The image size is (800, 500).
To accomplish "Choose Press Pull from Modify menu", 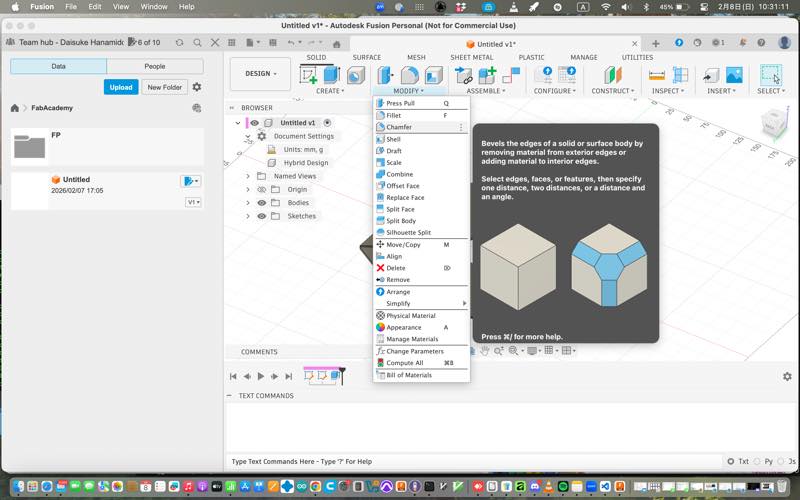I will pyautogui.click(x=421, y=103).
